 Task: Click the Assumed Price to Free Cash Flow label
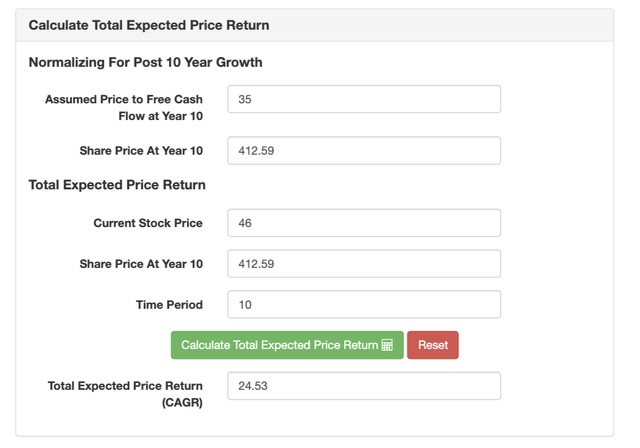pyautogui.click(x=124, y=108)
